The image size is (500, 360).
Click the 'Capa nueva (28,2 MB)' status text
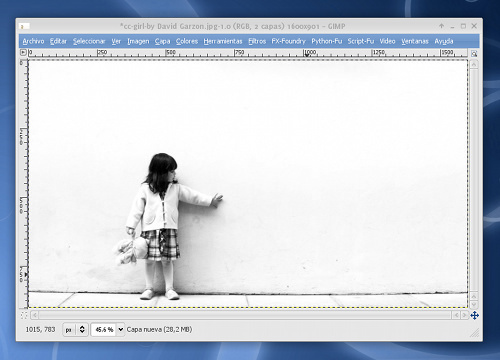click(159, 329)
